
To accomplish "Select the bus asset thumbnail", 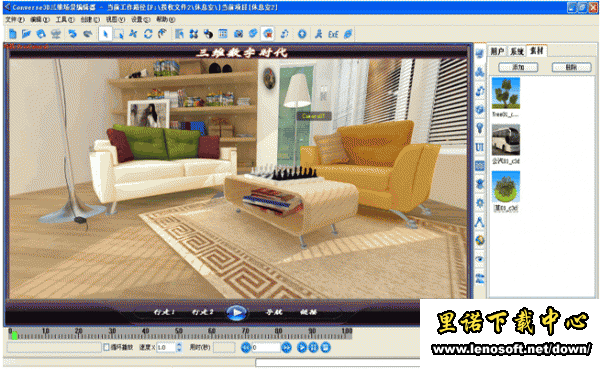I will (506, 140).
